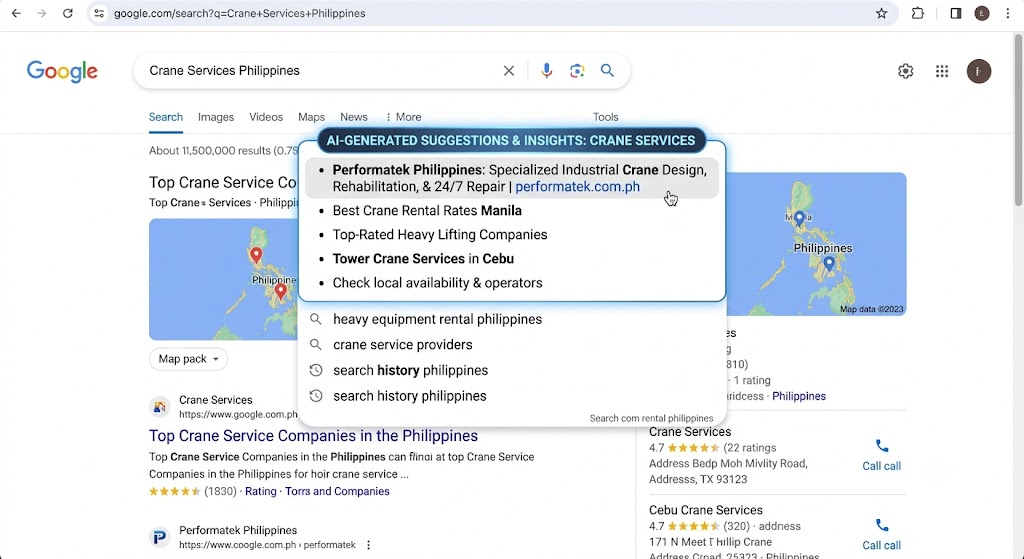The height and width of the screenshot is (559, 1024).
Task: Toggle the browser side panel icon
Action: click(955, 13)
